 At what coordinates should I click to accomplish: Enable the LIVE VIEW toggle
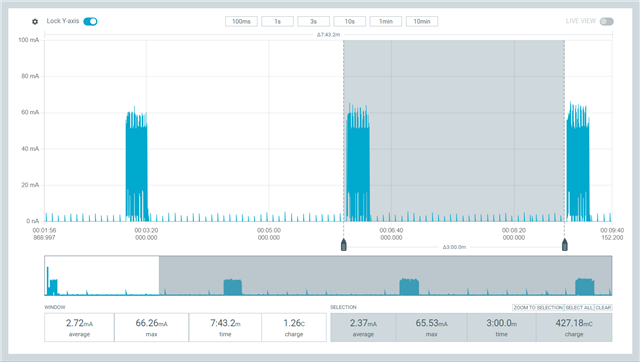[x=607, y=21]
